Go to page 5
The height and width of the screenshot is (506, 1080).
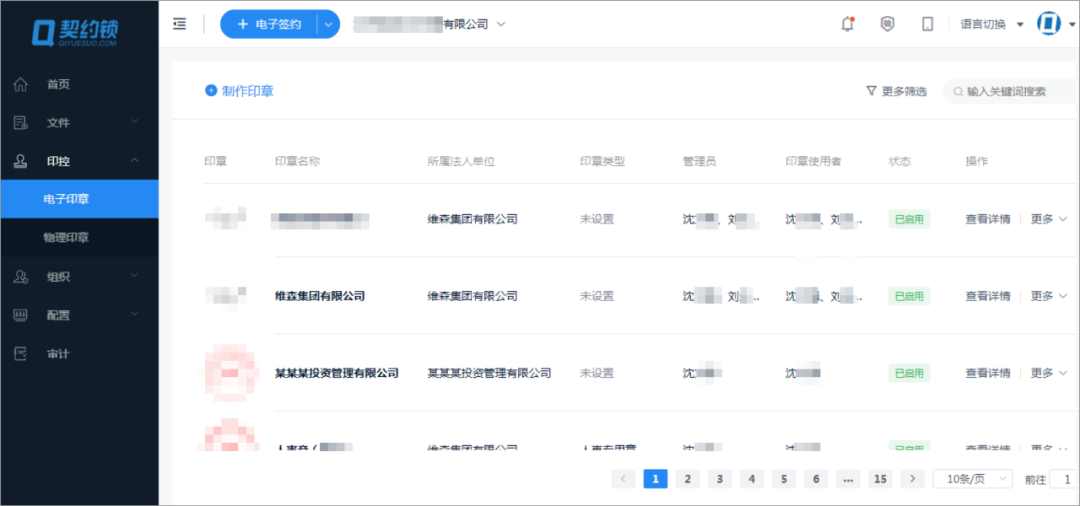click(x=784, y=478)
